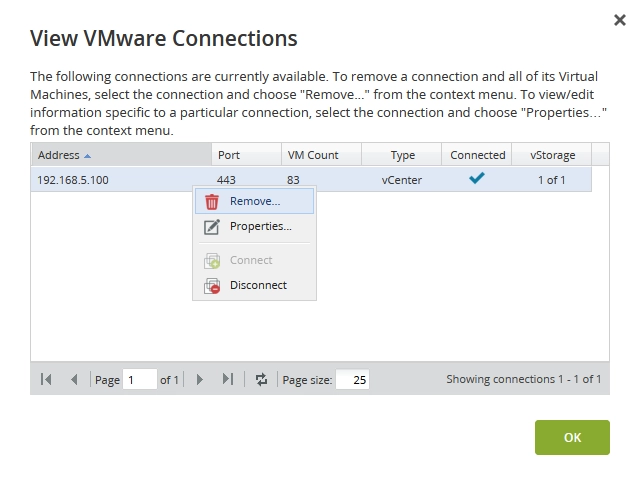The height and width of the screenshot is (480, 640).
Task: Go to first page of connections
Action: 46,380
